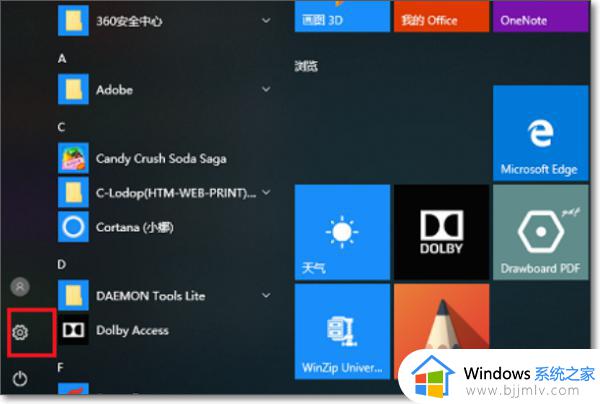The height and width of the screenshot is (404, 600).
Task: Click the 浏览 tile group title
Action: (x=306, y=66)
